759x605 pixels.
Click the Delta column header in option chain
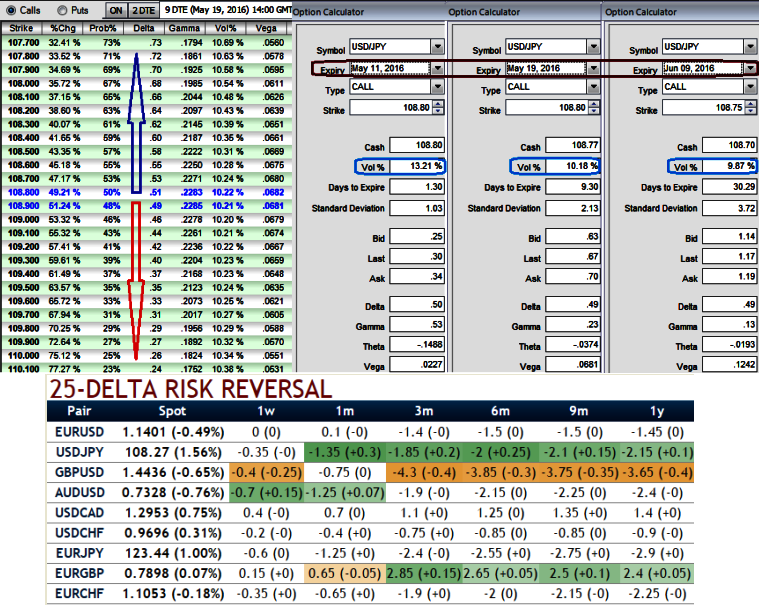(144, 28)
